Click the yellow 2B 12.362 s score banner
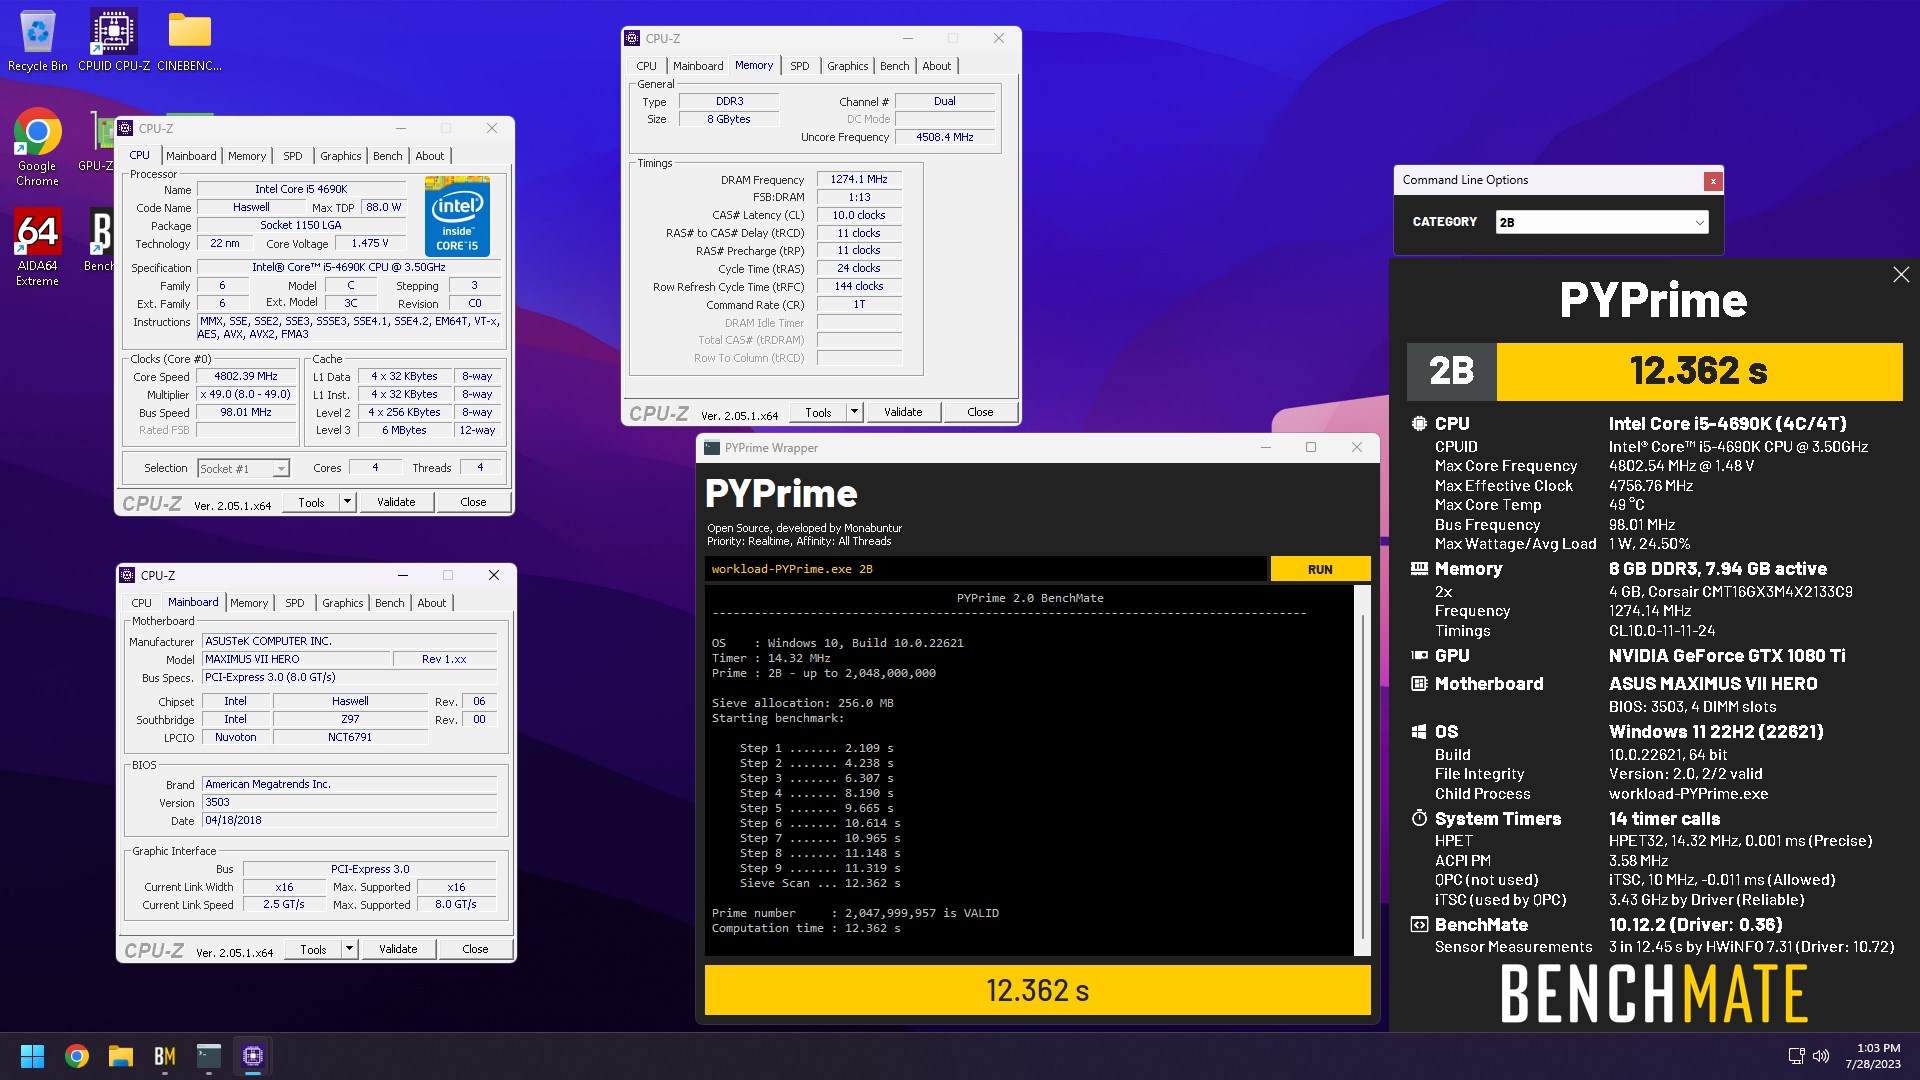The height and width of the screenshot is (1080, 1920). 1654,372
